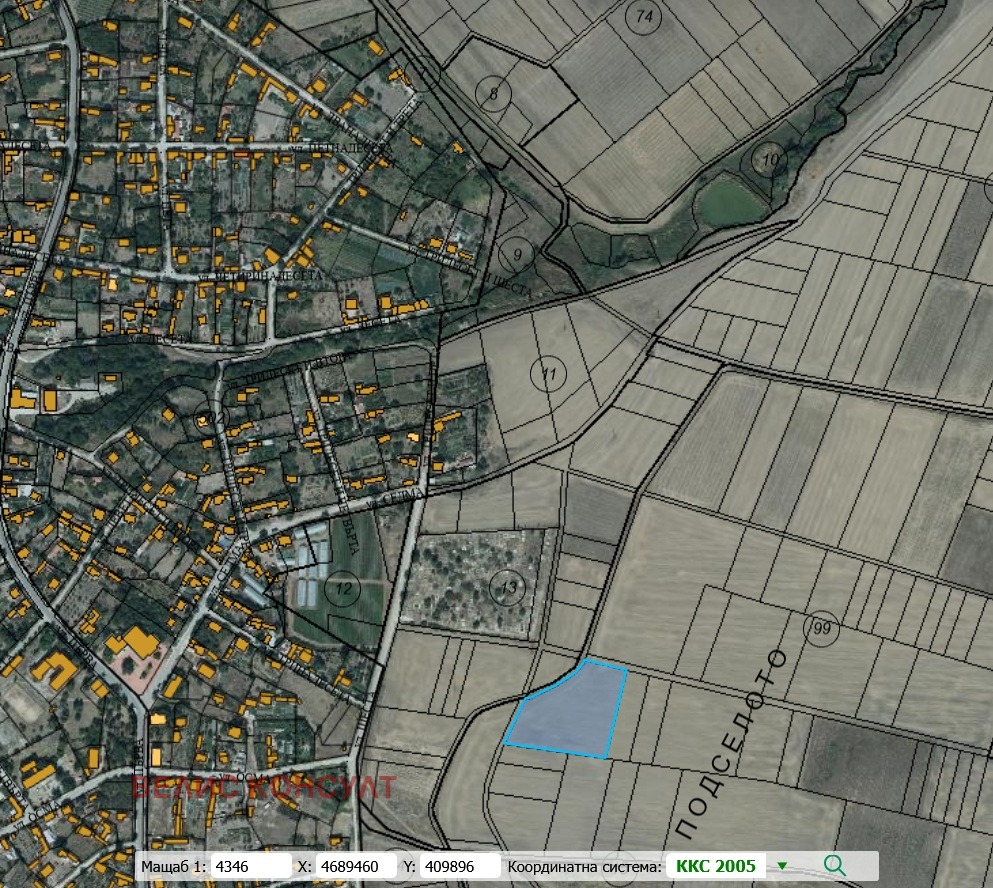Click the Координатна система label
This screenshot has height=888, width=993.
pos(585,866)
